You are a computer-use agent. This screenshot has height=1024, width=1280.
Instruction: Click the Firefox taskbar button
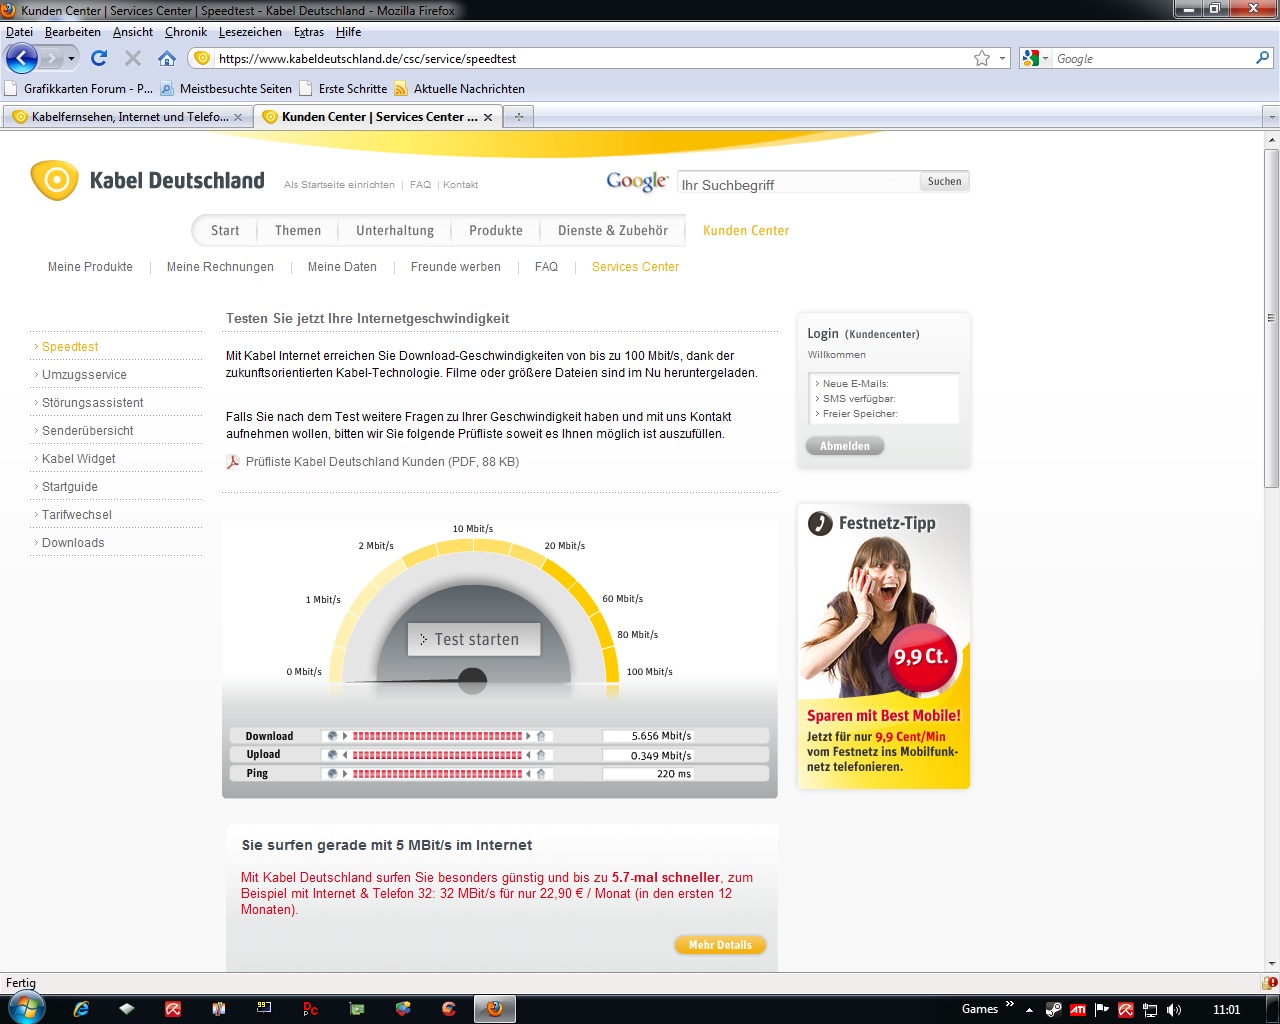click(494, 1009)
